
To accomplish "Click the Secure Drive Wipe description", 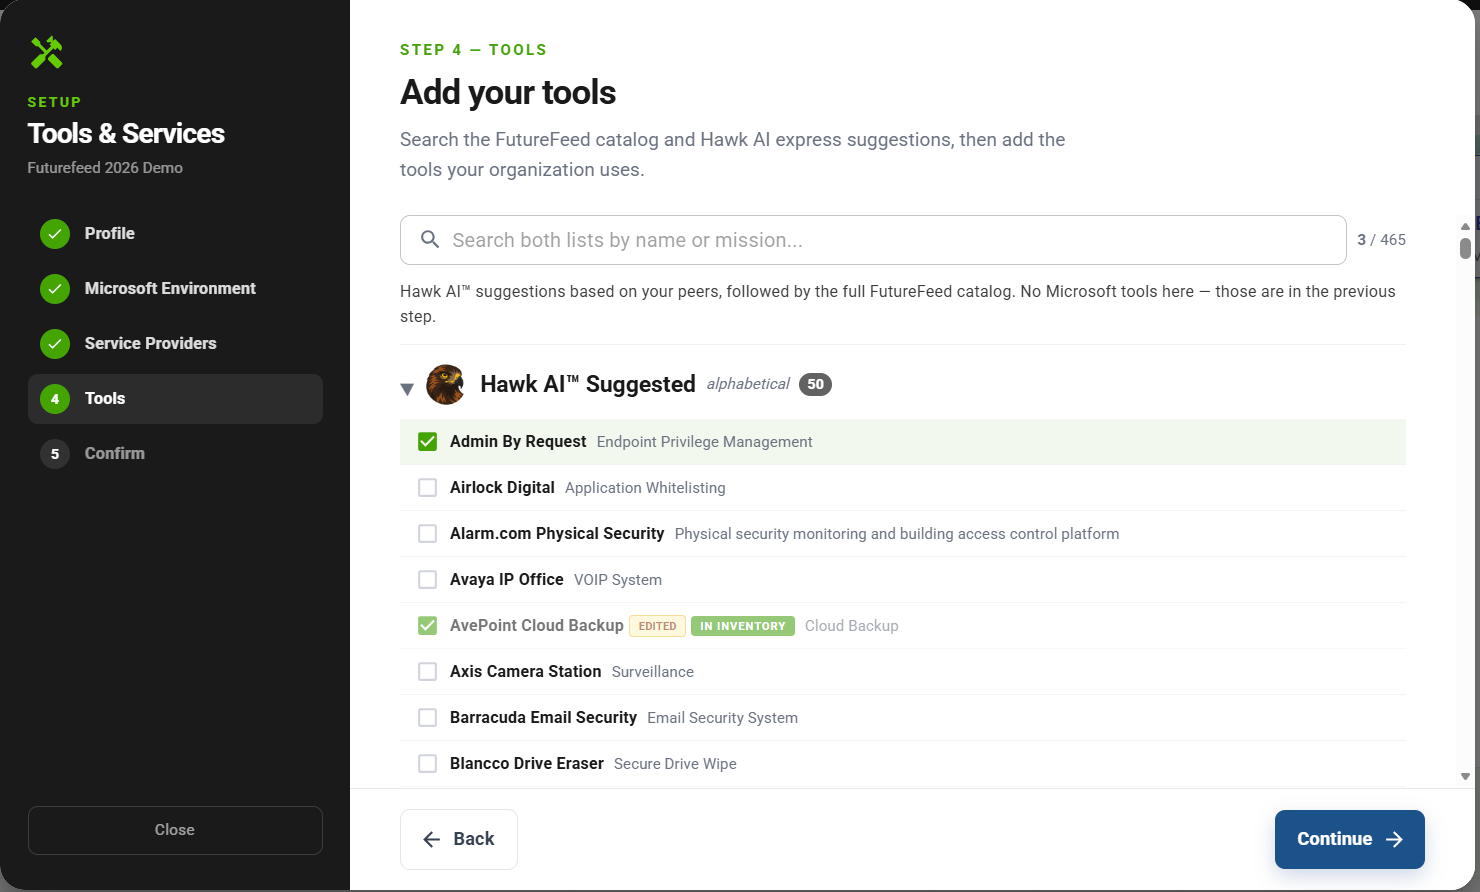I will click(675, 764).
